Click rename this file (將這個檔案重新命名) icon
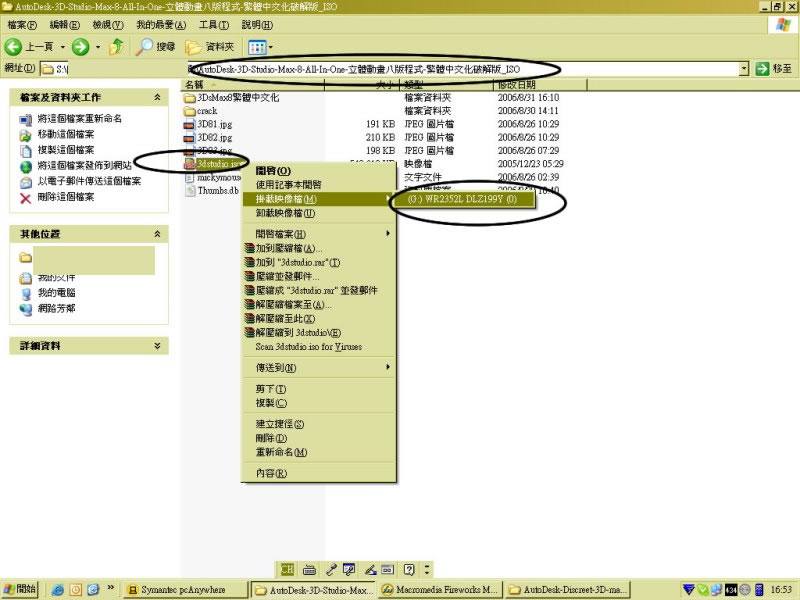The width and height of the screenshot is (800, 600). [26, 119]
